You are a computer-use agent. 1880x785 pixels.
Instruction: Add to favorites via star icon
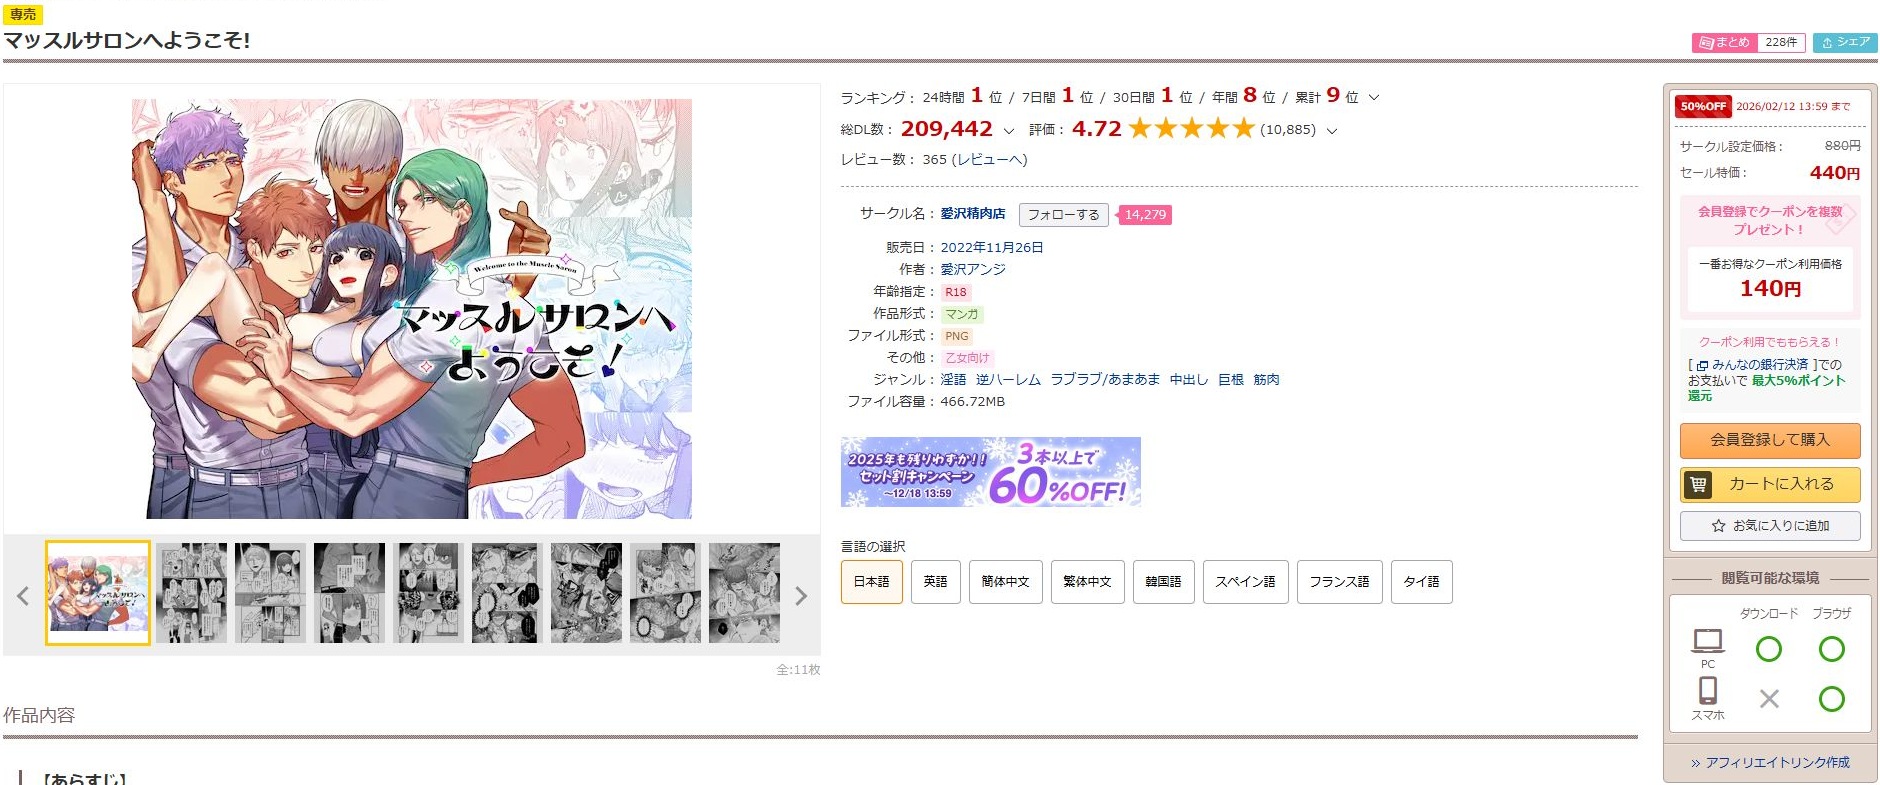(x=1718, y=526)
